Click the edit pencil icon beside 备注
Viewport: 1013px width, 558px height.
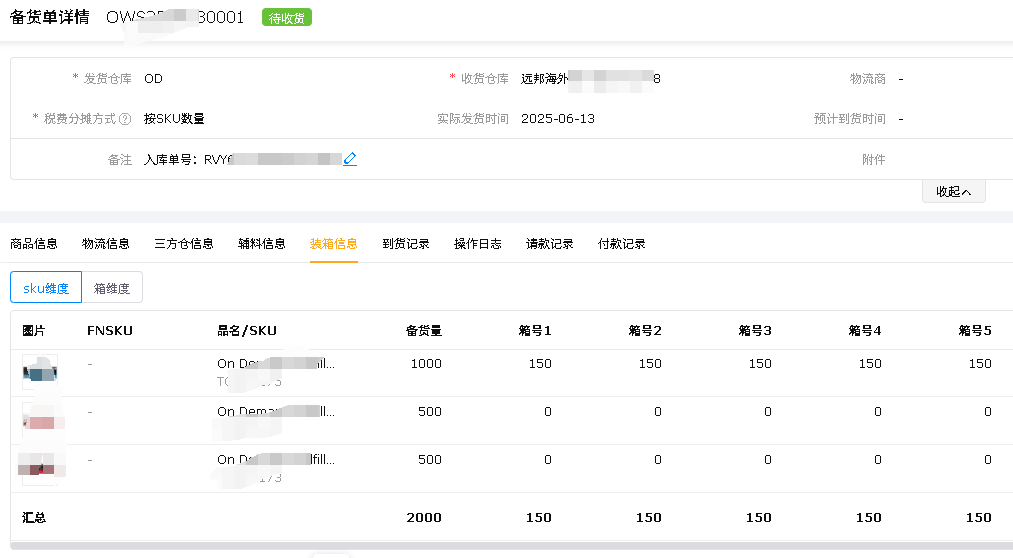click(x=350, y=159)
